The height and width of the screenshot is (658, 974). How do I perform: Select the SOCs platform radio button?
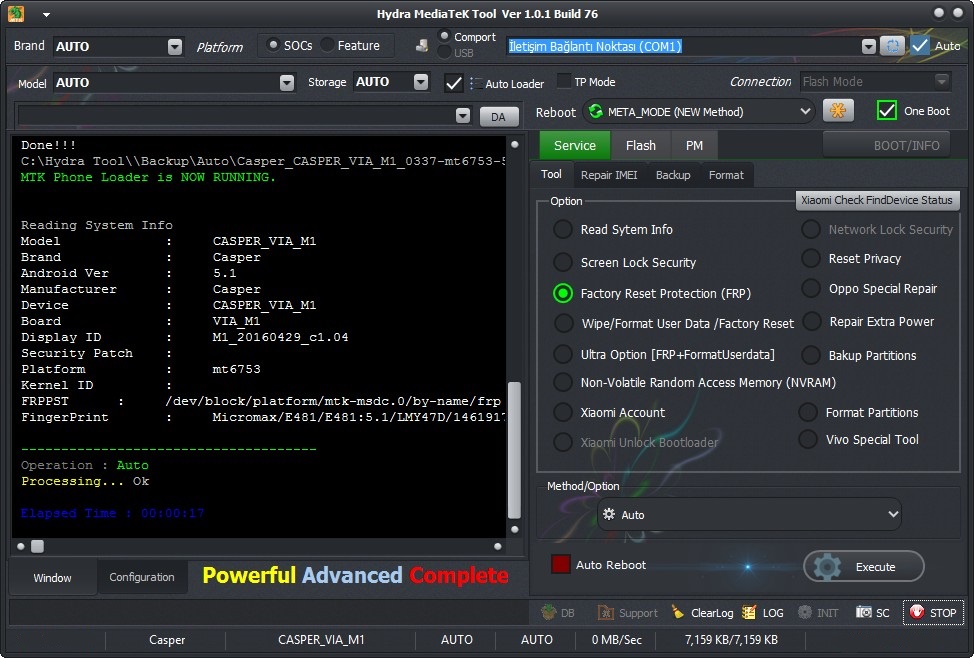pyautogui.click(x=272, y=45)
